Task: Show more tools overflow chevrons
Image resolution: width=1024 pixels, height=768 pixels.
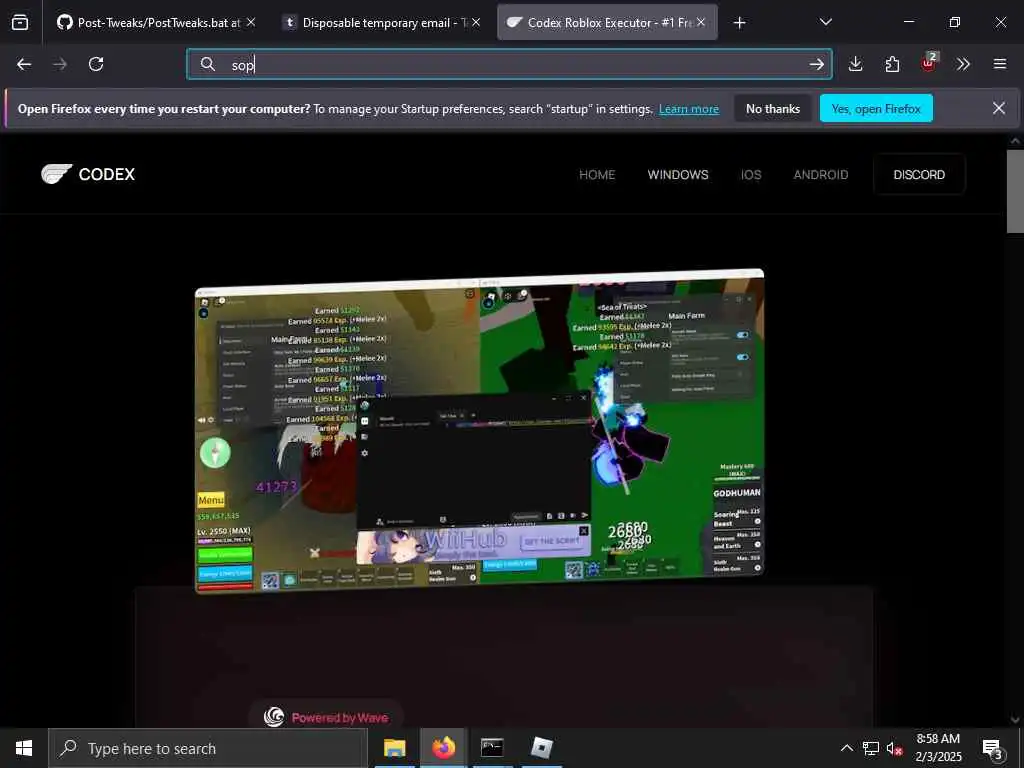Action: pyautogui.click(x=963, y=64)
